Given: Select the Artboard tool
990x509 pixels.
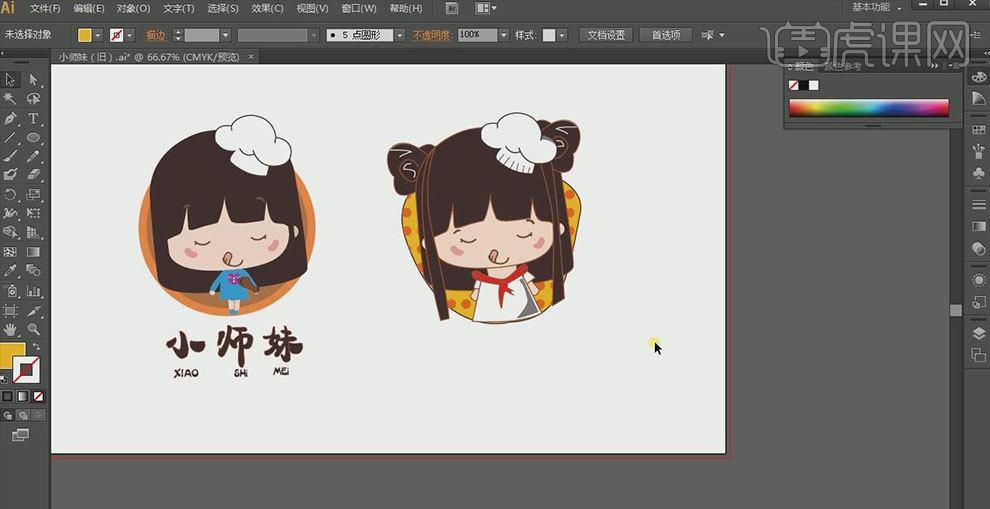Looking at the screenshot, I should coord(10,310).
